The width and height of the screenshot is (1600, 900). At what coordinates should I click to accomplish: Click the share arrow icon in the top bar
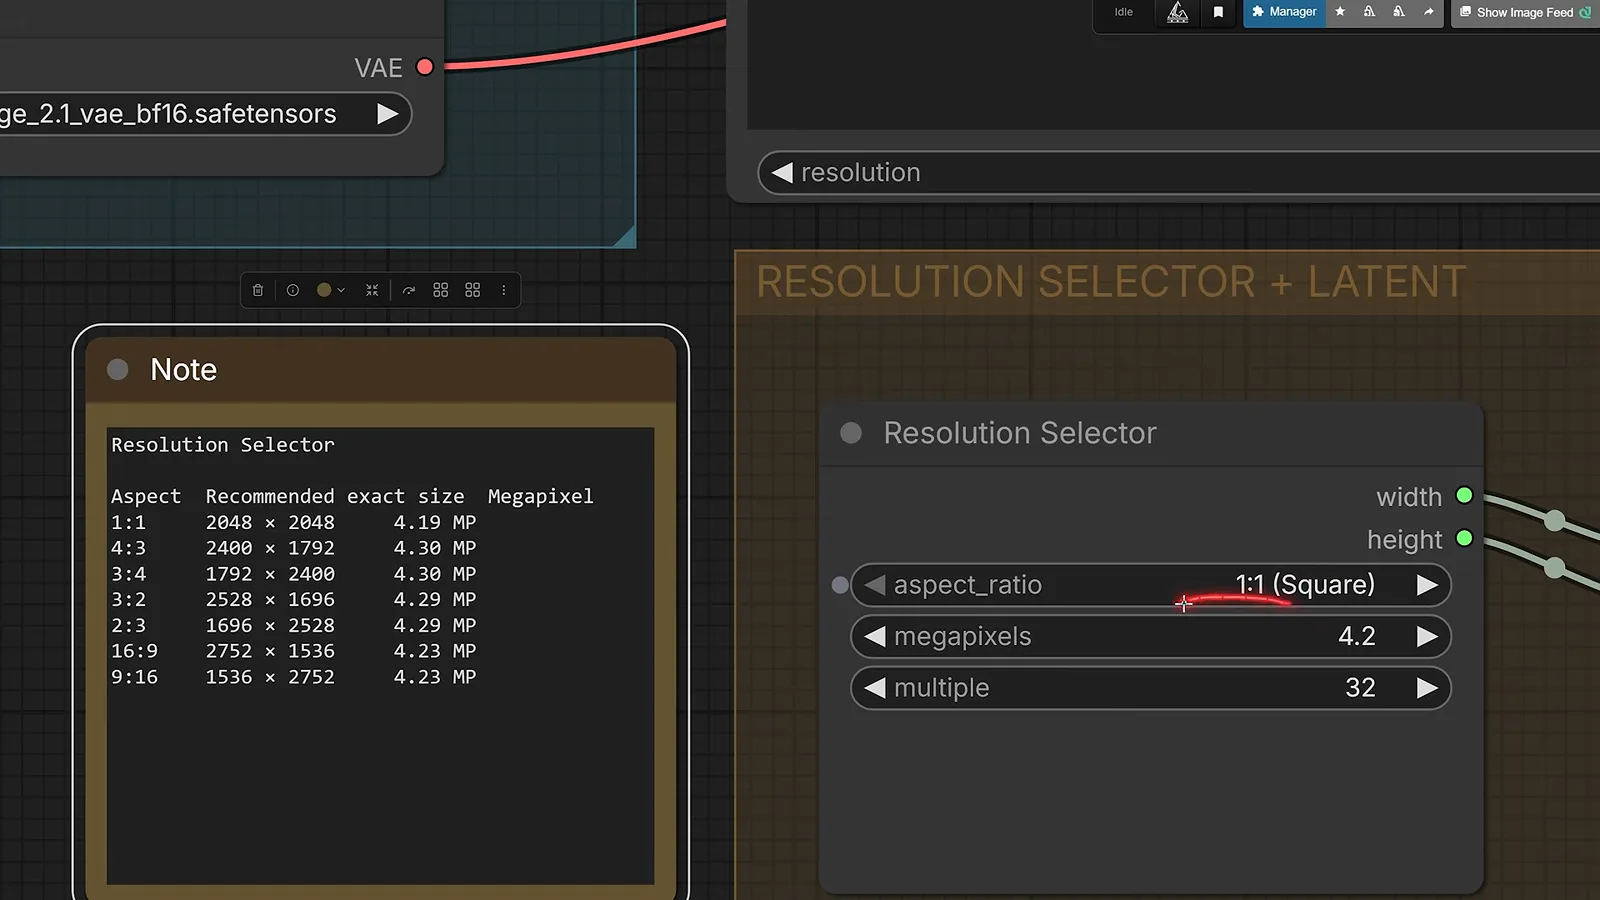[1428, 12]
